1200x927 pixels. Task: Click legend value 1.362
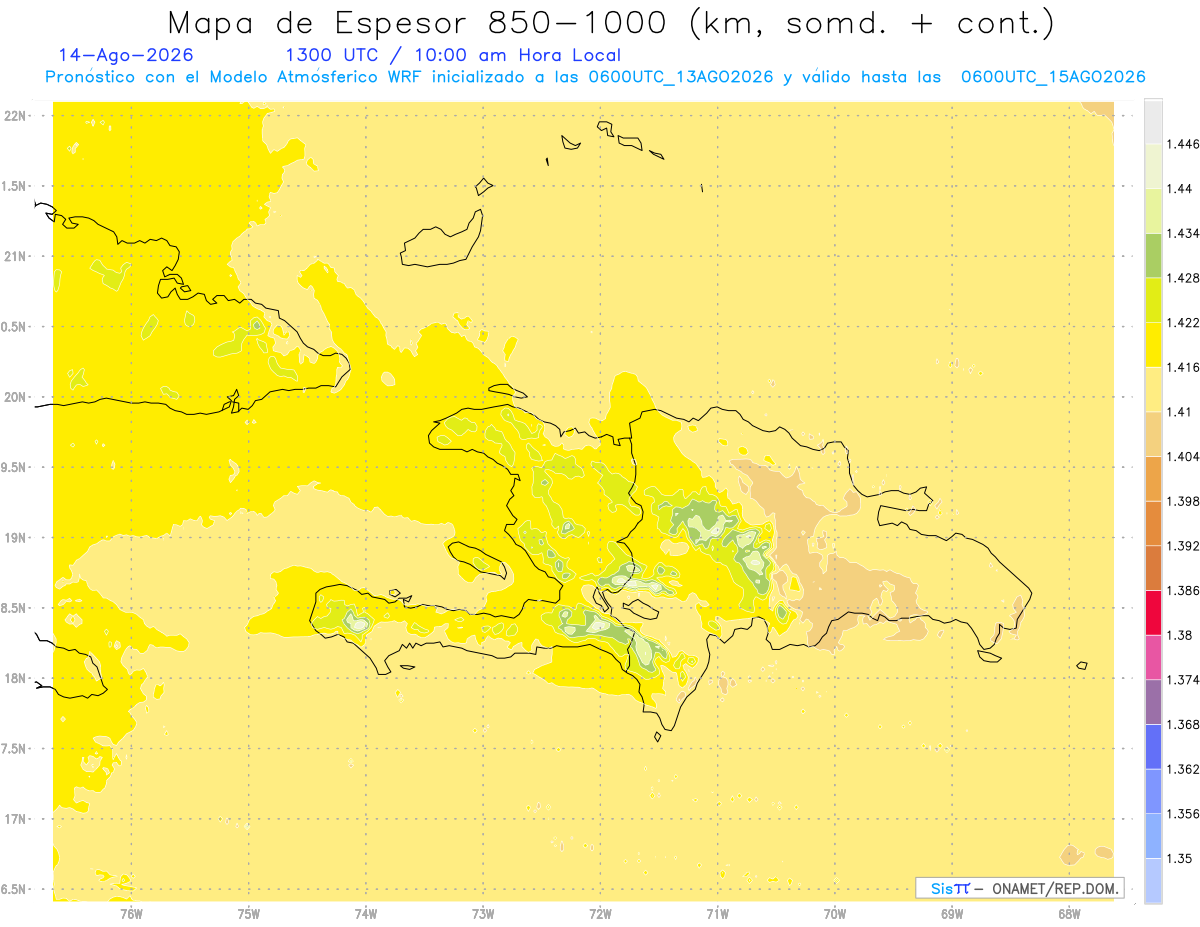[x=1185, y=768]
